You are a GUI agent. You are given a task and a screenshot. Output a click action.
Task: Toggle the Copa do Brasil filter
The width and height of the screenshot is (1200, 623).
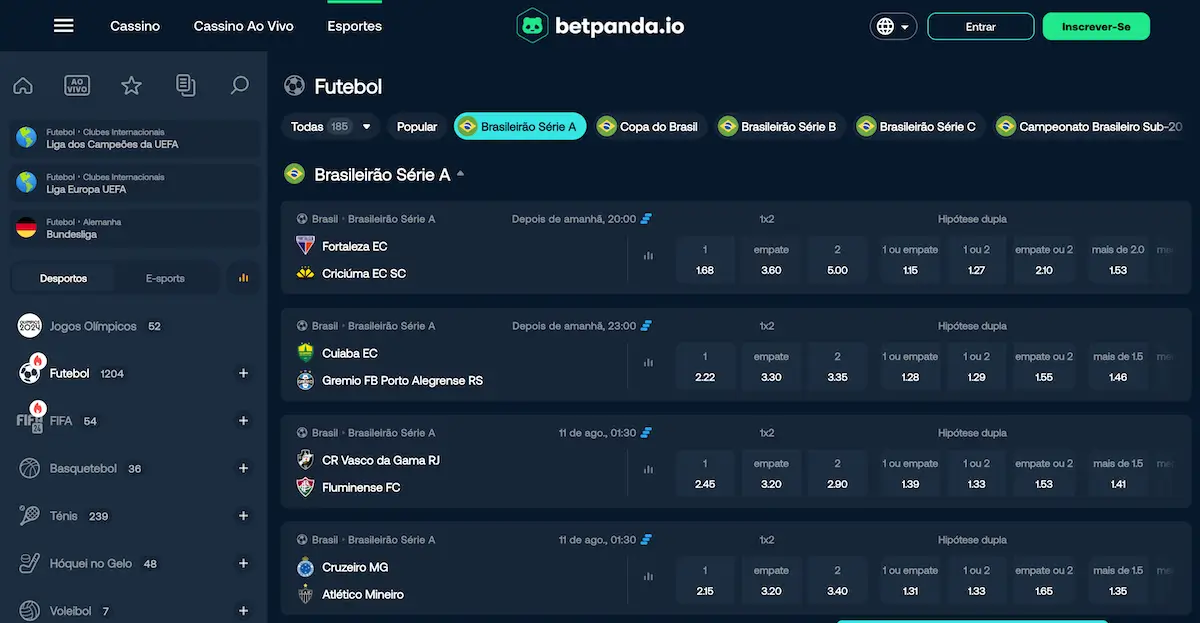pos(650,126)
